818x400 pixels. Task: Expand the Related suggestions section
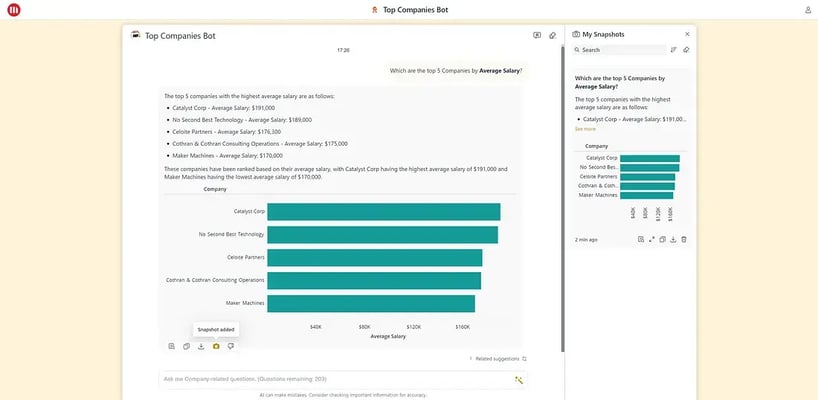(499, 358)
